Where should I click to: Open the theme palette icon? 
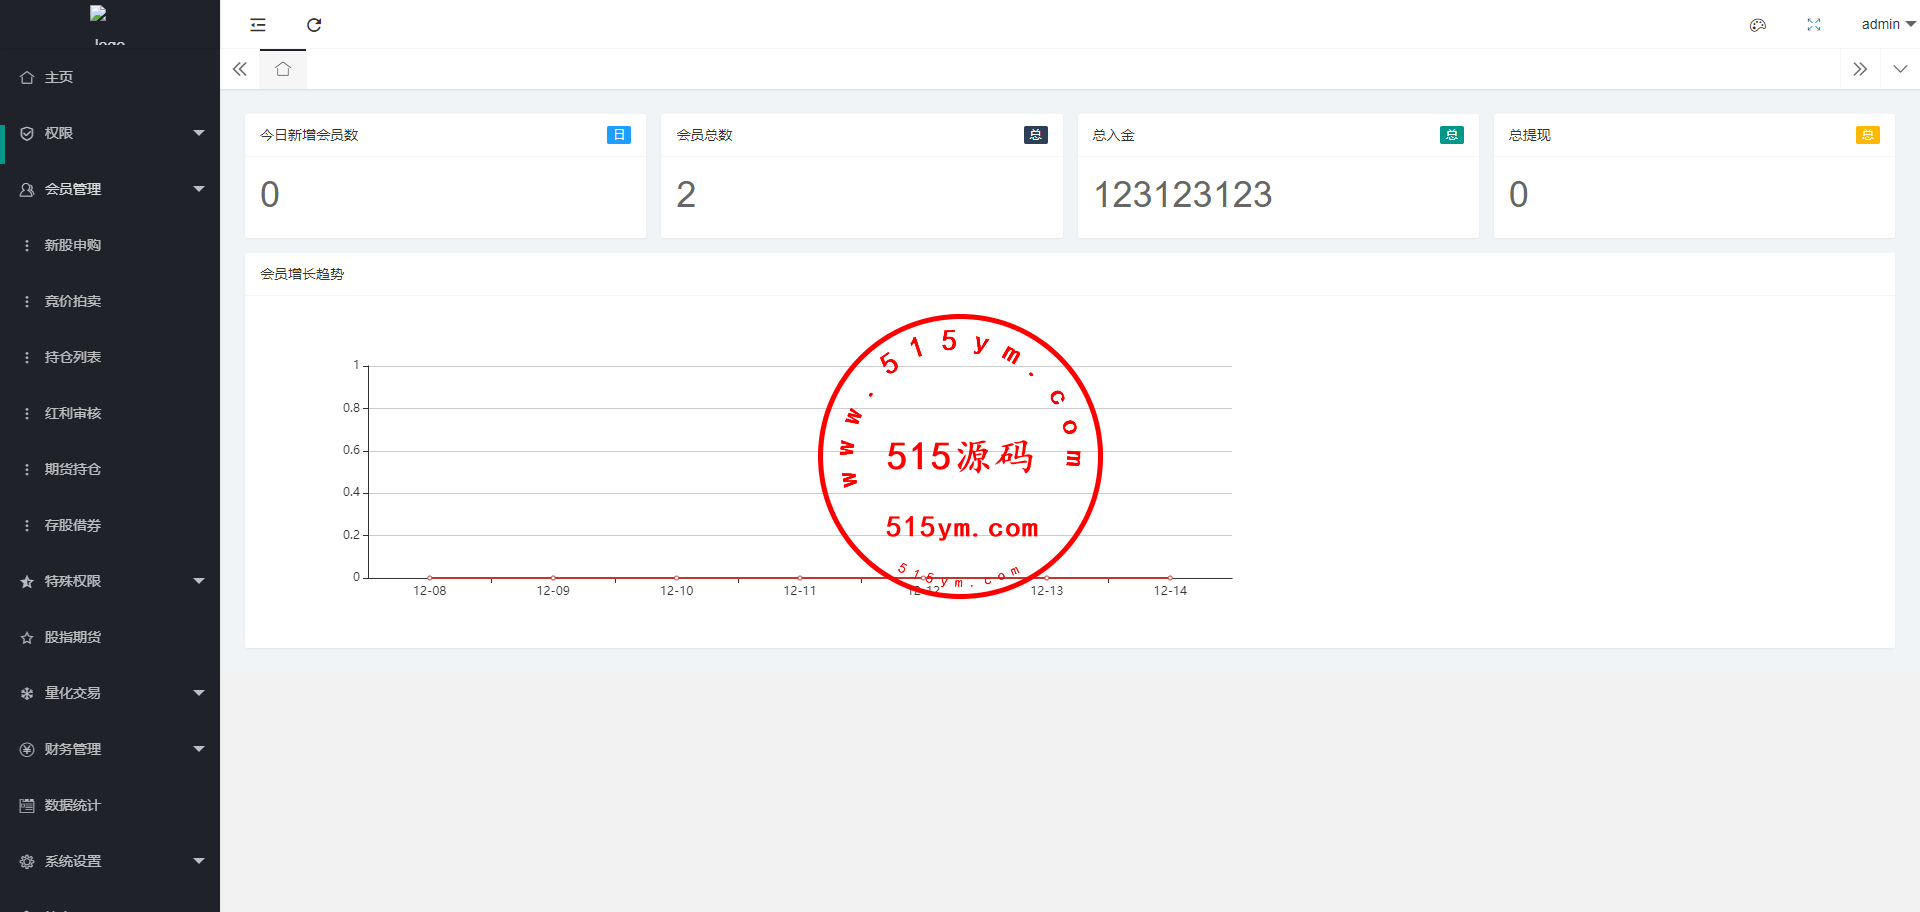[x=1757, y=25]
